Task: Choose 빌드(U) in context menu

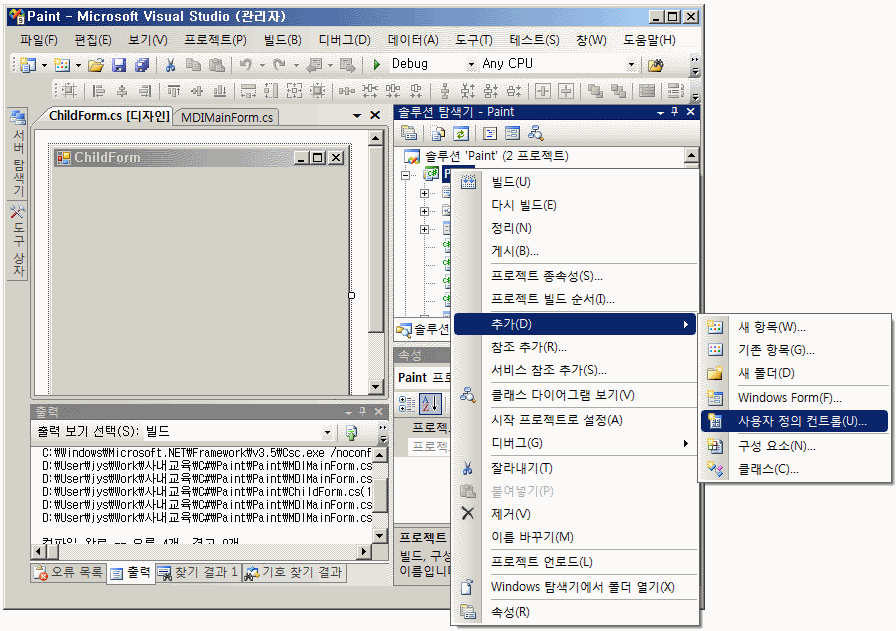Action: pyautogui.click(x=575, y=182)
